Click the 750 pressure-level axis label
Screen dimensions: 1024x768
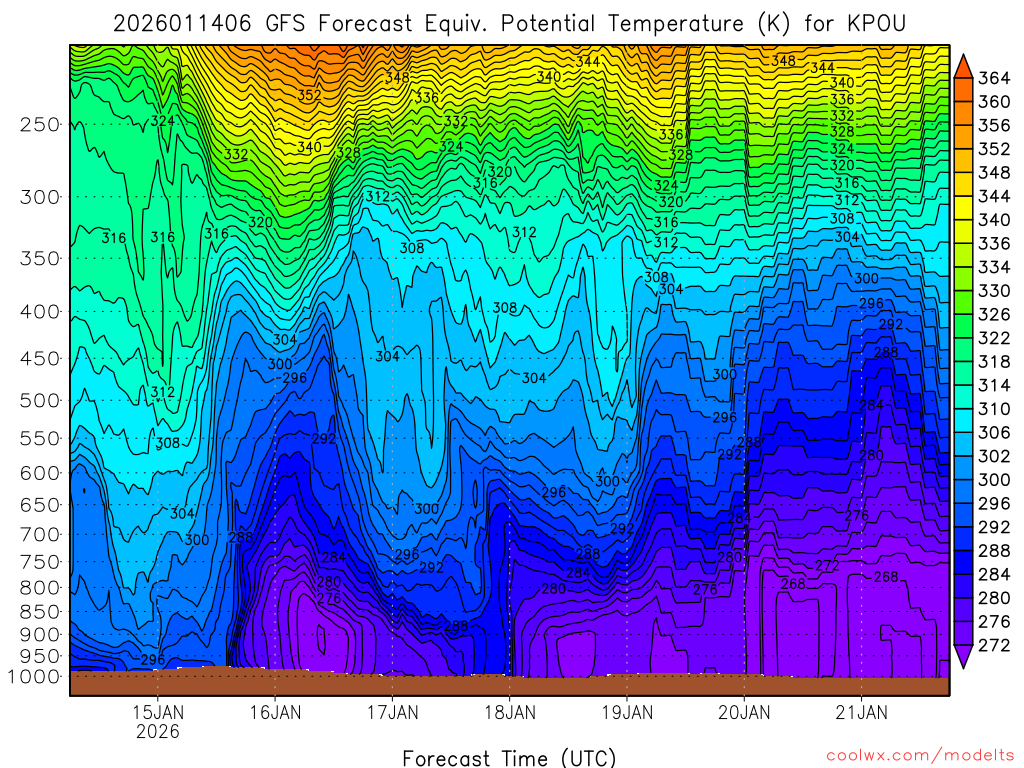[x=40, y=562]
